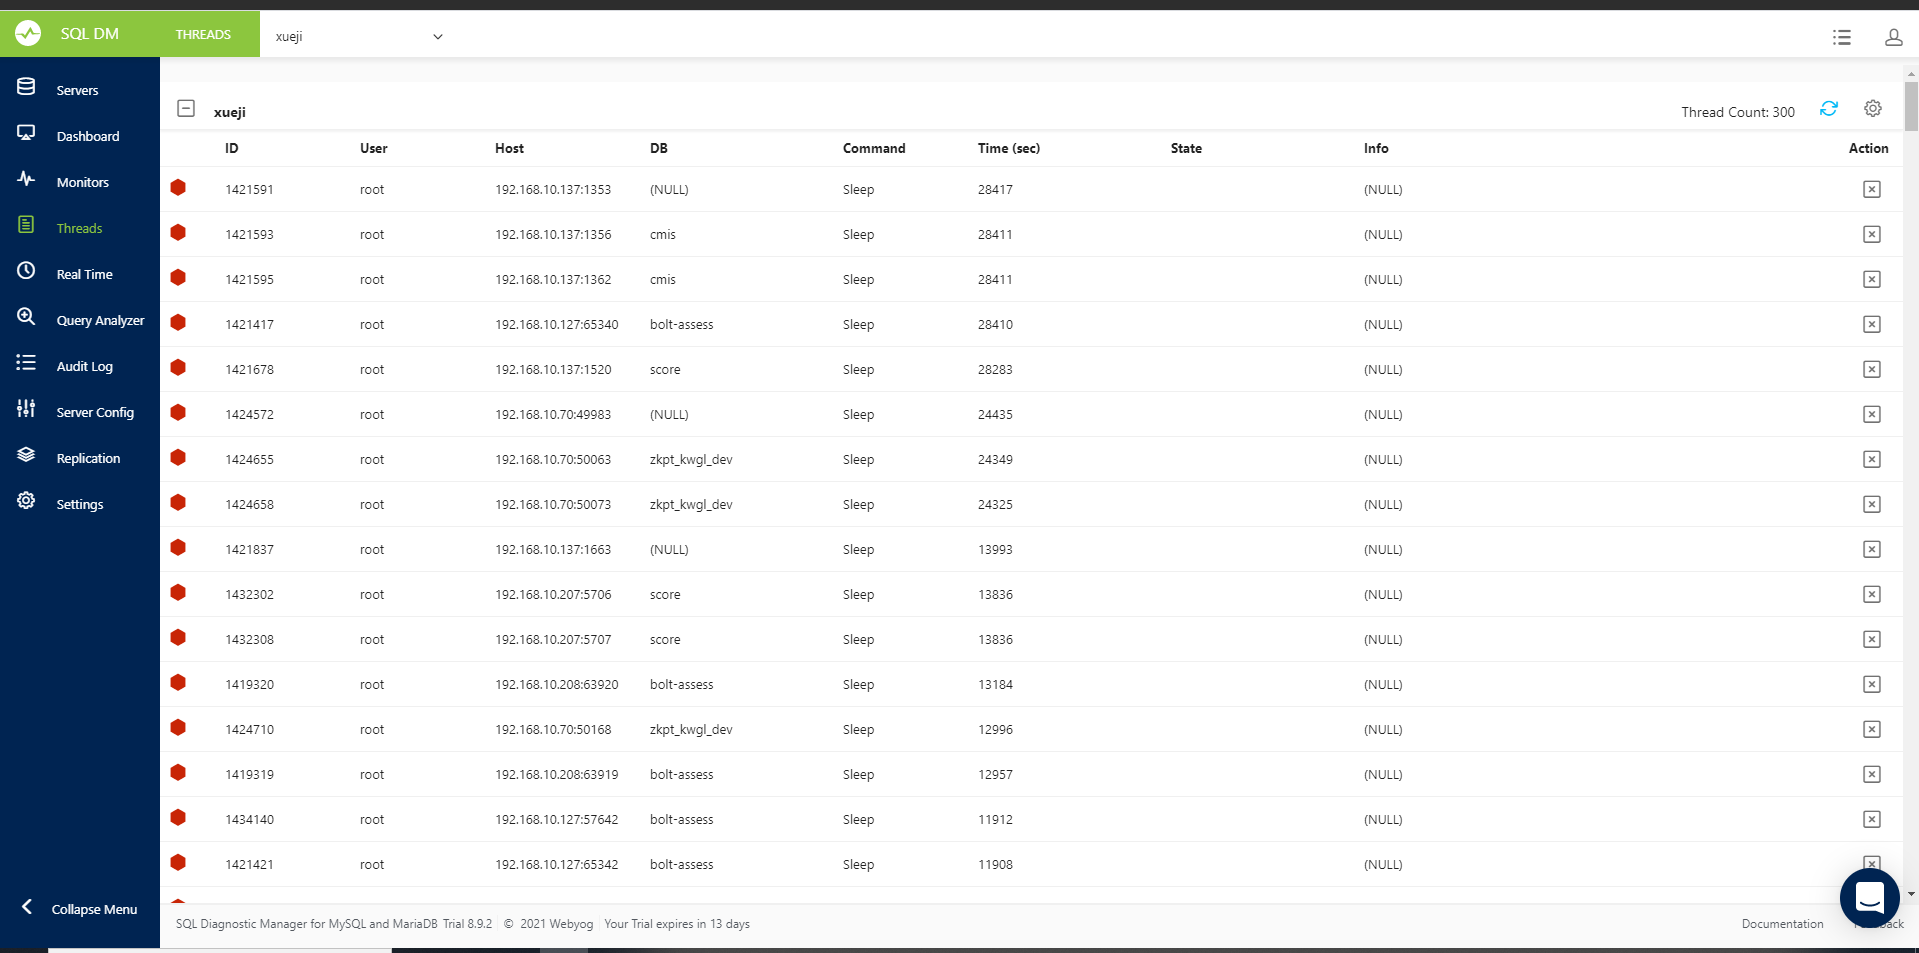Kill thread 1432302 using its close action
The height and width of the screenshot is (953, 1919).
point(1871,594)
